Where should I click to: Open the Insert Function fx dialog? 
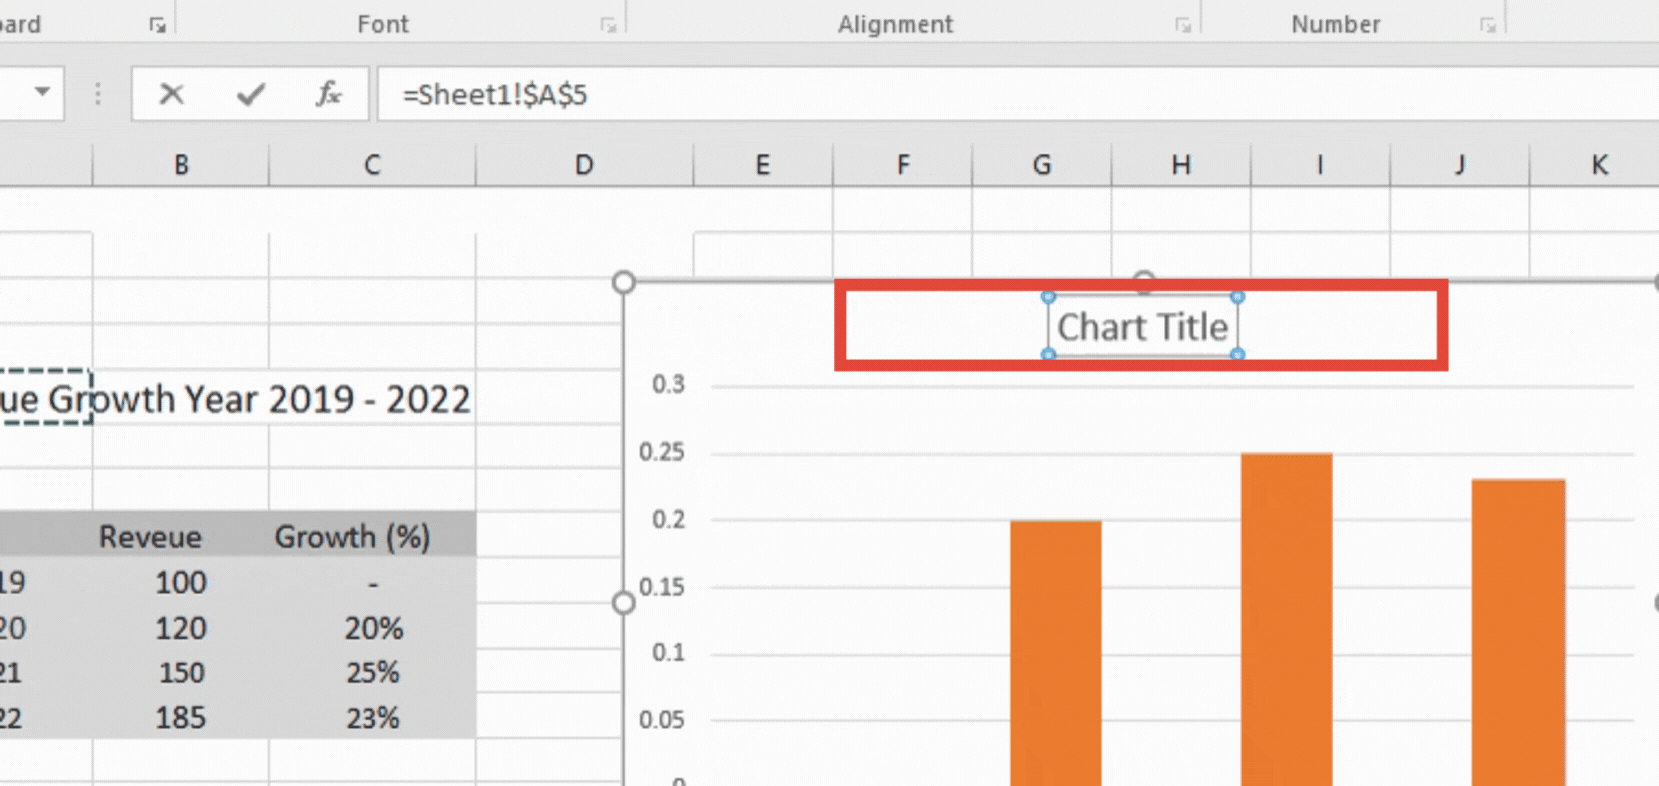click(328, 94)
